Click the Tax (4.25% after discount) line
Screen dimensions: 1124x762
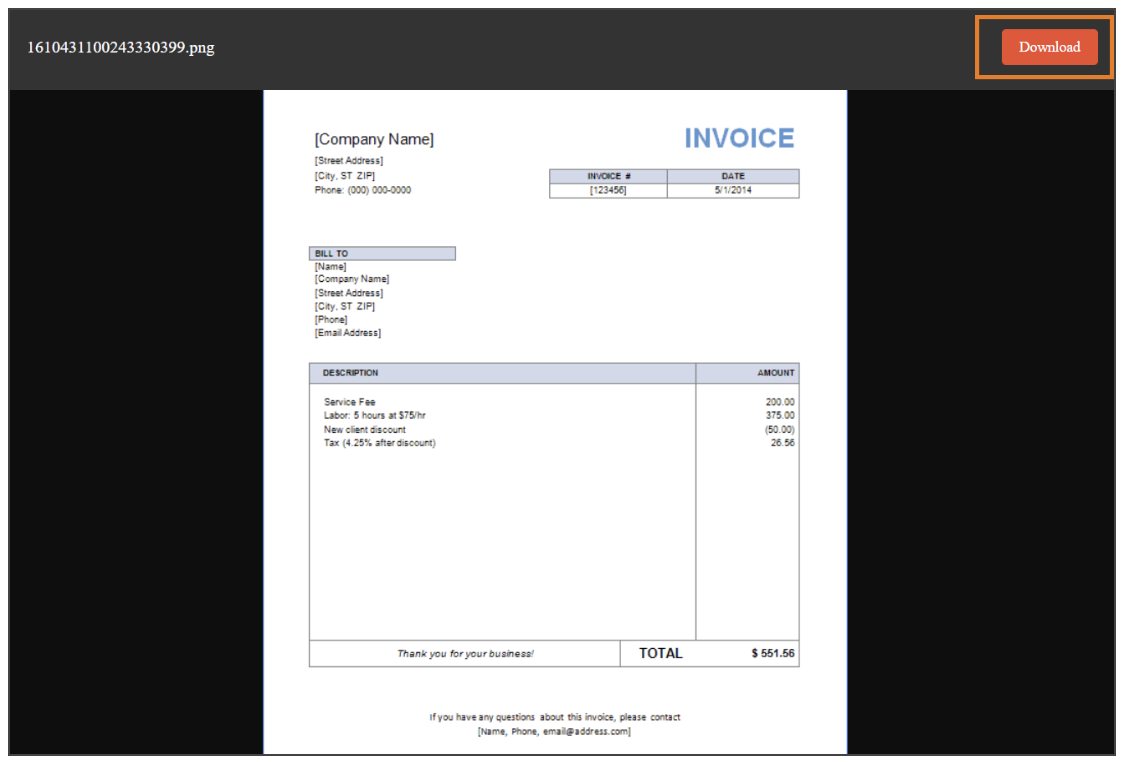[x=380, y=443]
